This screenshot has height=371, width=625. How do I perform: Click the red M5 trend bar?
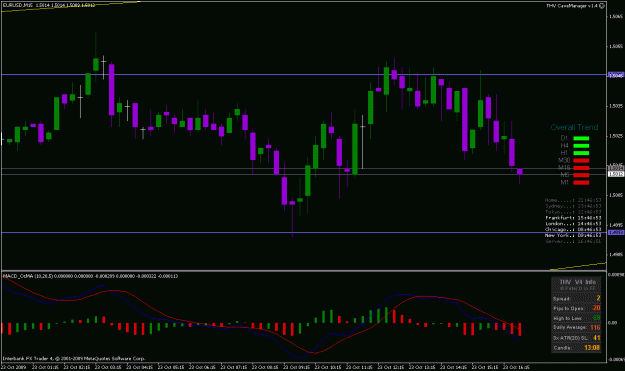[x=581, y=175]
